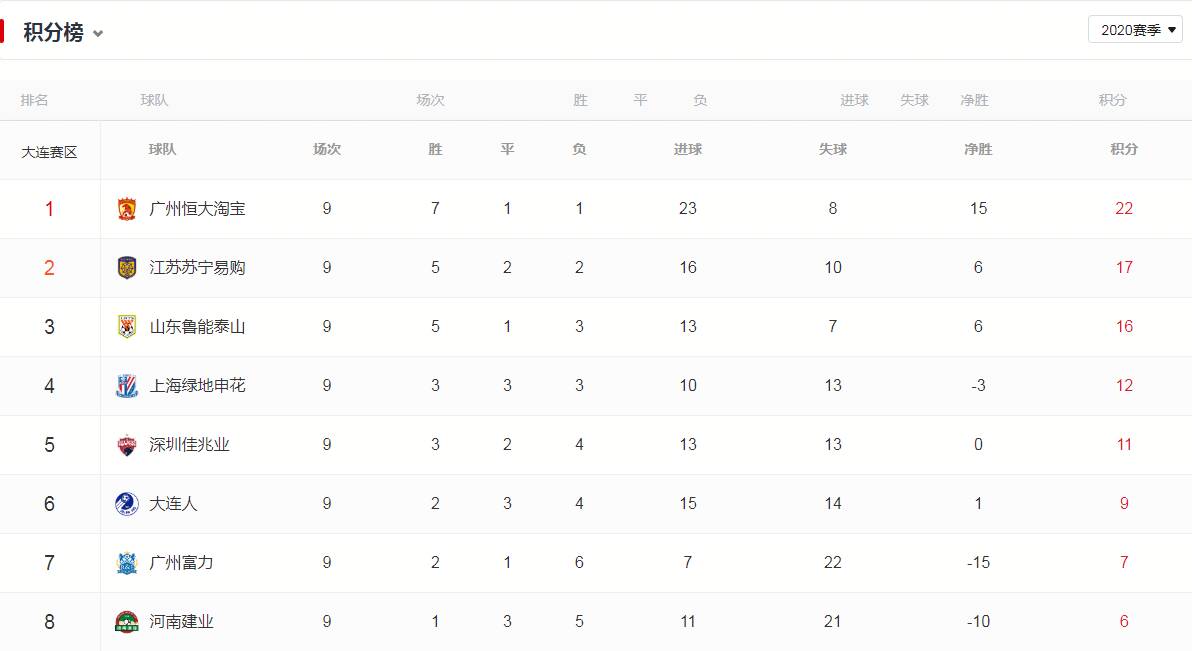
Task: Click the 上海绿地申花 club logo
Action: 125,385
